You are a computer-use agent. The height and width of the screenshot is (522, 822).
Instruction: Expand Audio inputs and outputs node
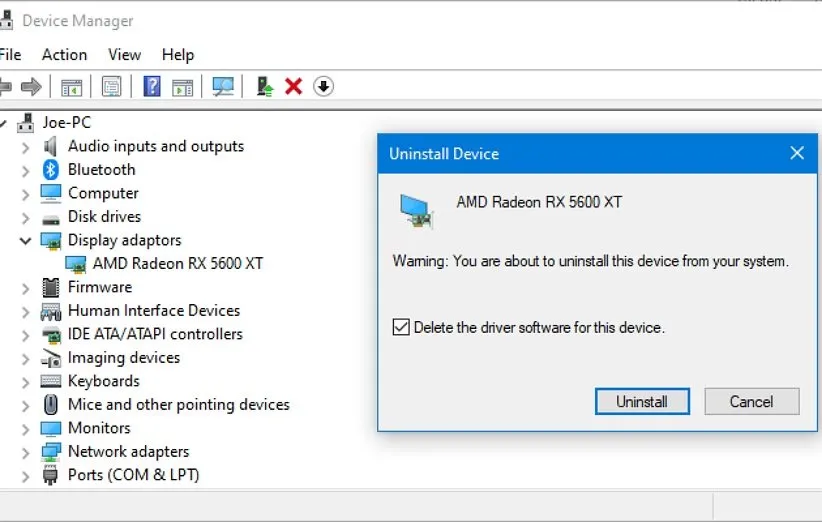pos(26,147)
